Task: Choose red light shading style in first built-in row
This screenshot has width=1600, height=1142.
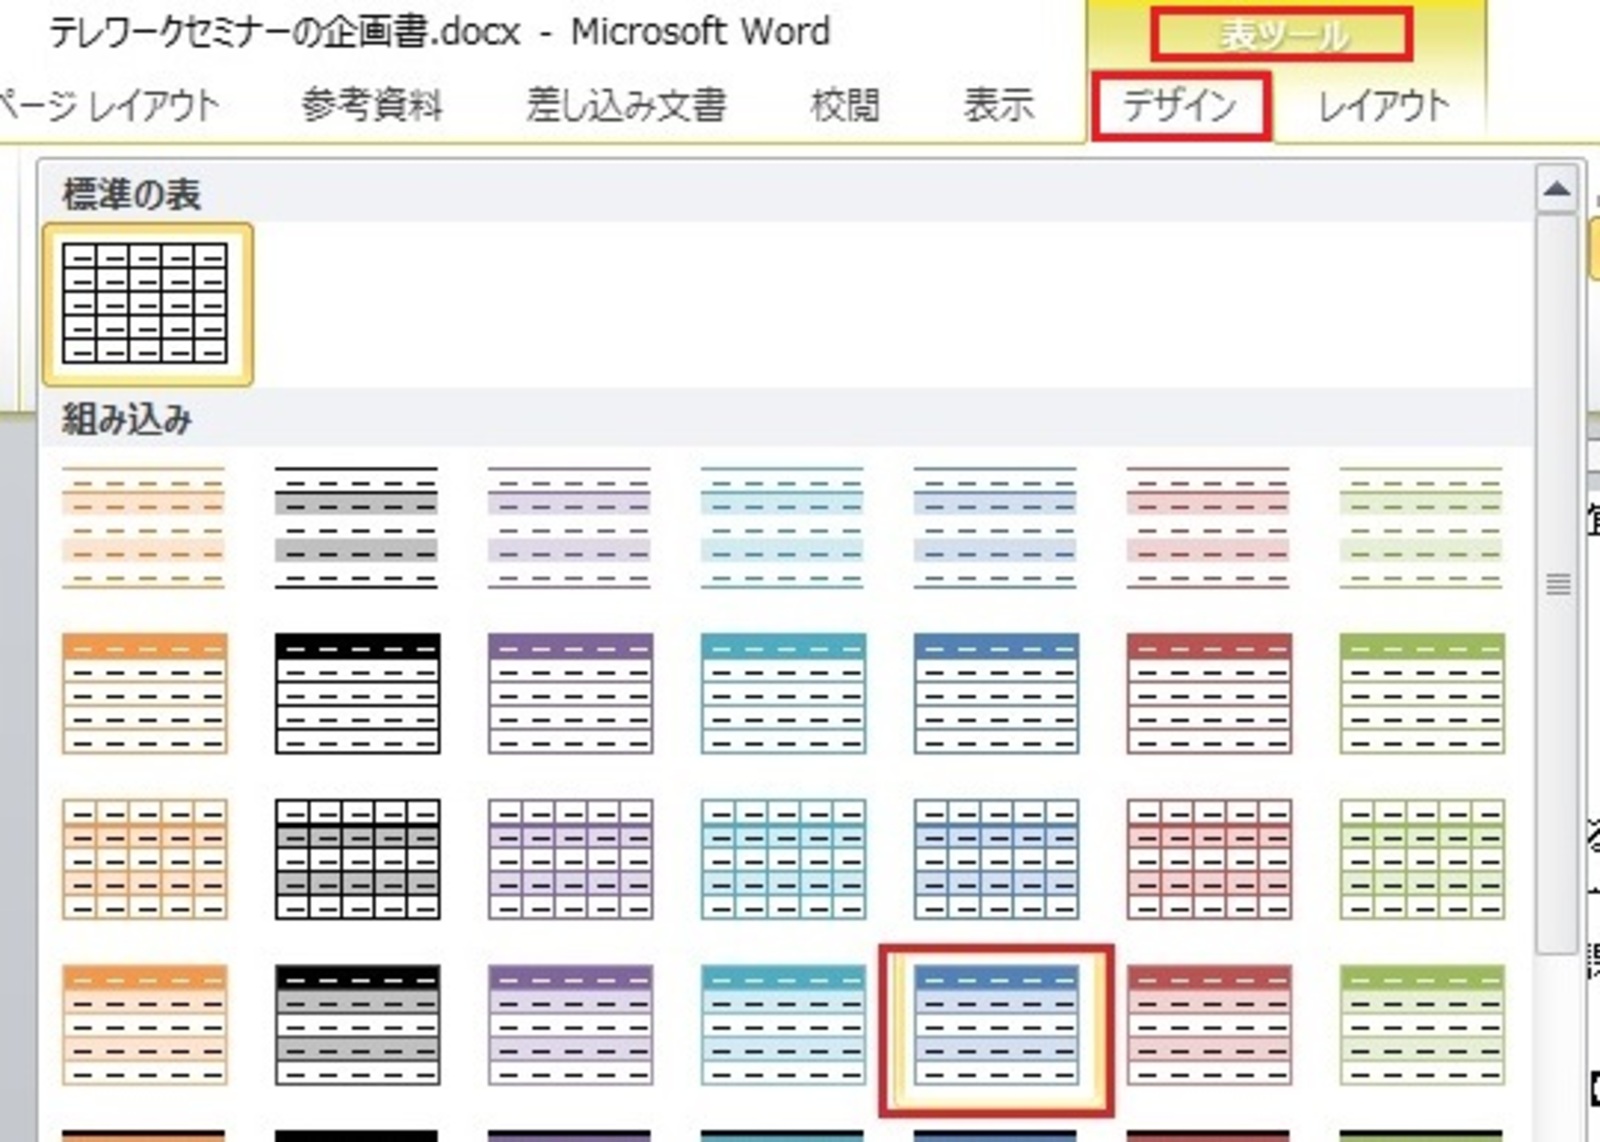Action: coord(1209,527)
